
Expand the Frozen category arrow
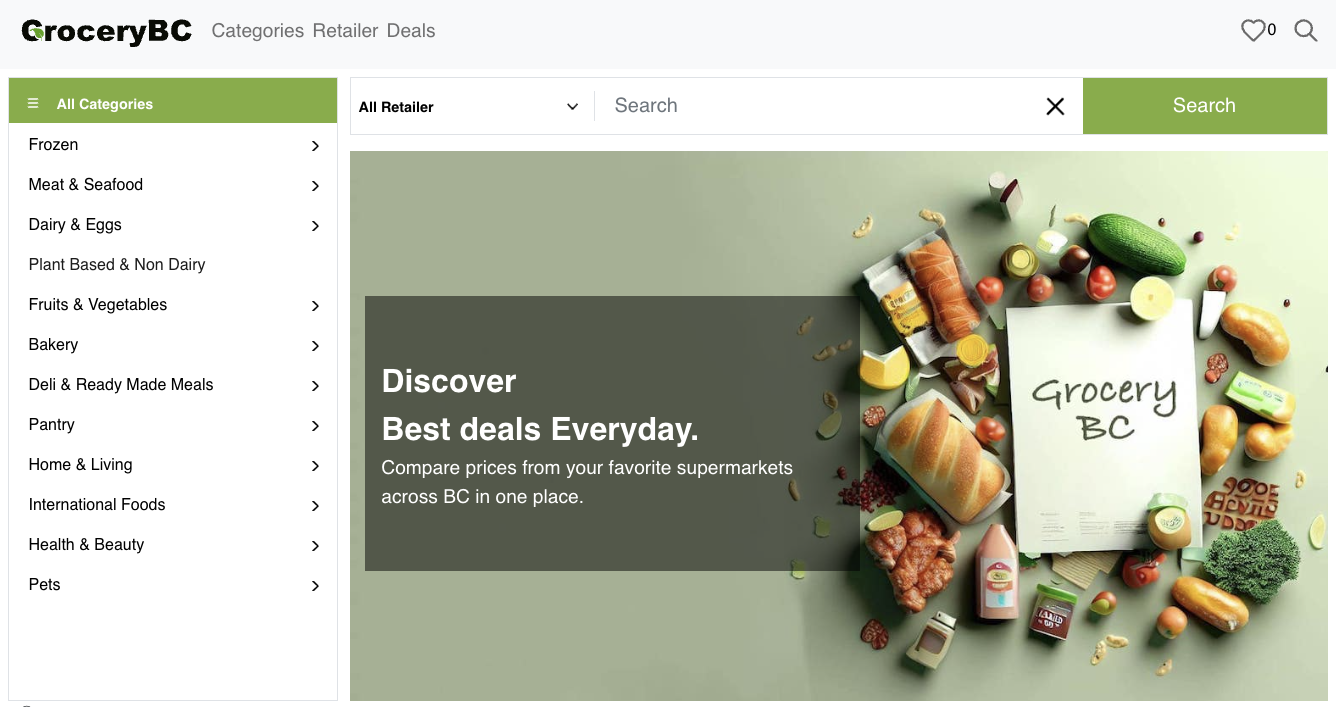pyautogui.click(x=315, y=146)
